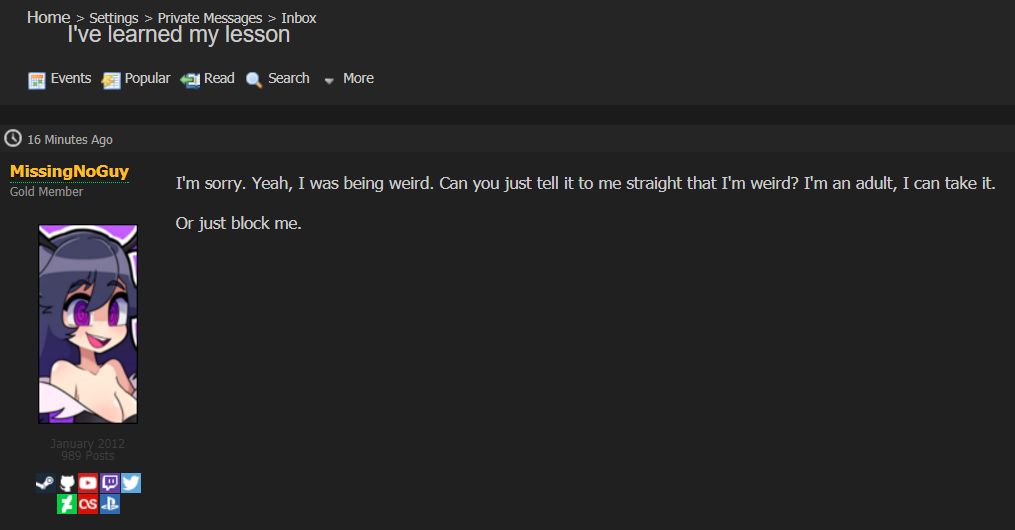Go to Private Messages breadcrumb

[210, 18]
